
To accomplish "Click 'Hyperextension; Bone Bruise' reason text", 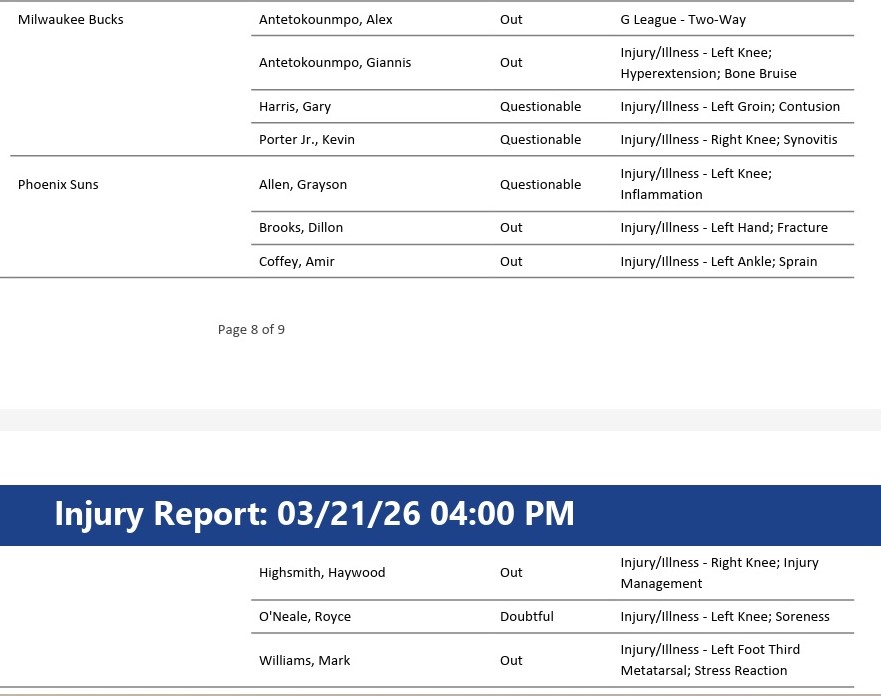I will point(709,74).
